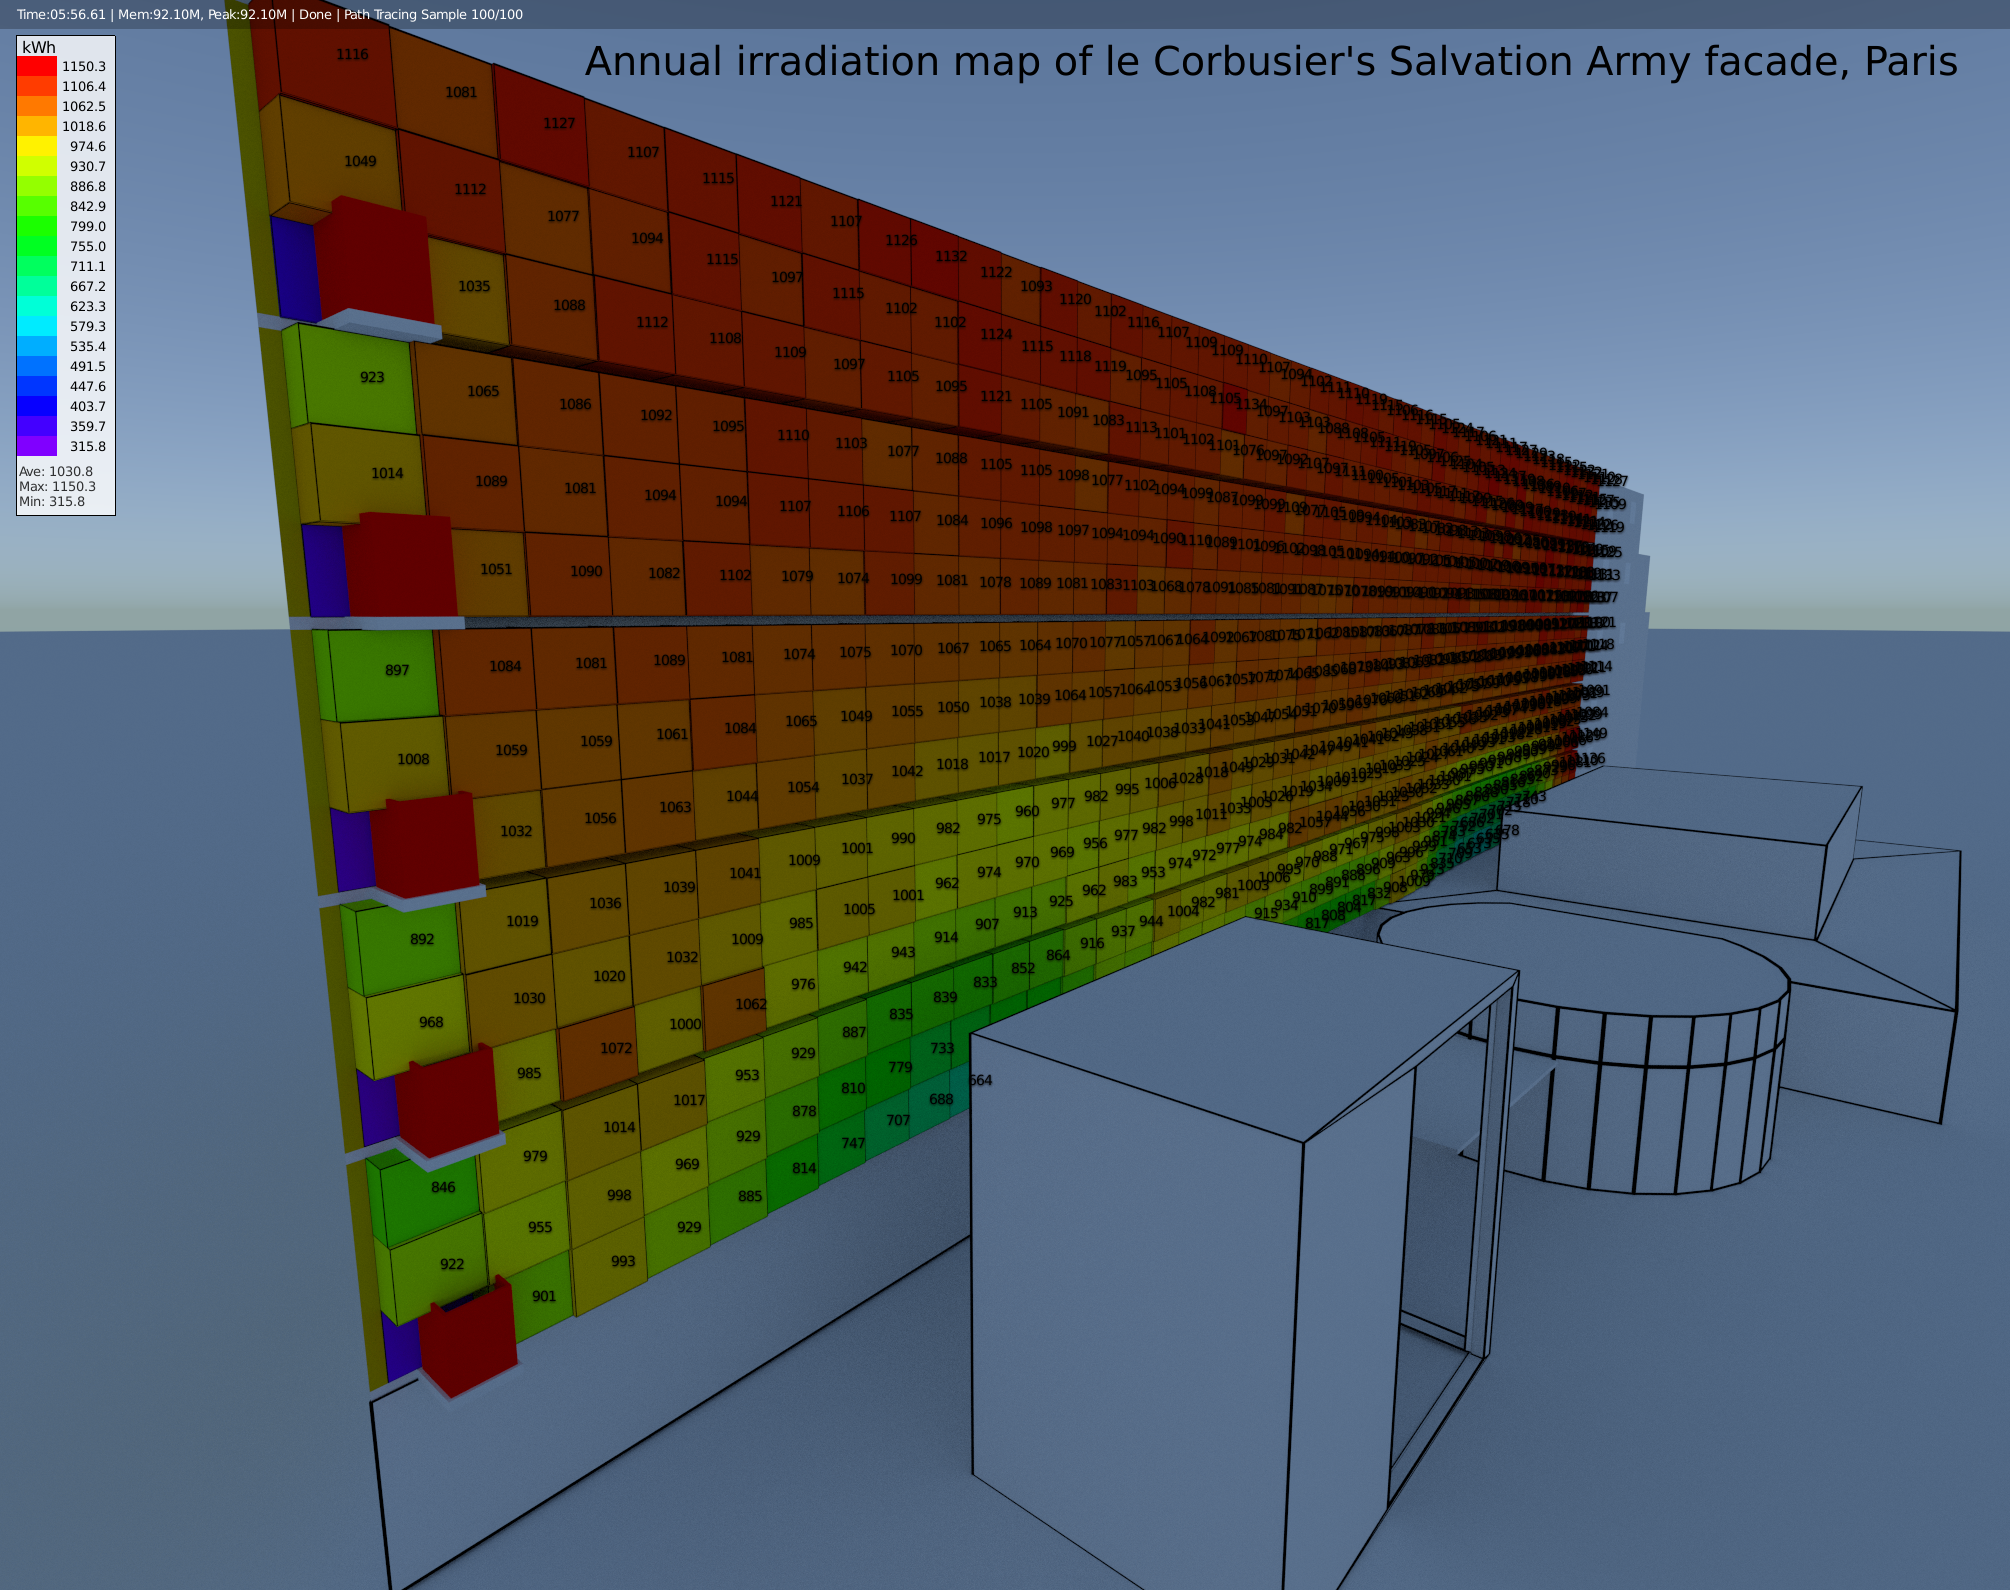Click the facade panel value 846
The height and width of the screenshot is (1590, 2010).
443,1187
